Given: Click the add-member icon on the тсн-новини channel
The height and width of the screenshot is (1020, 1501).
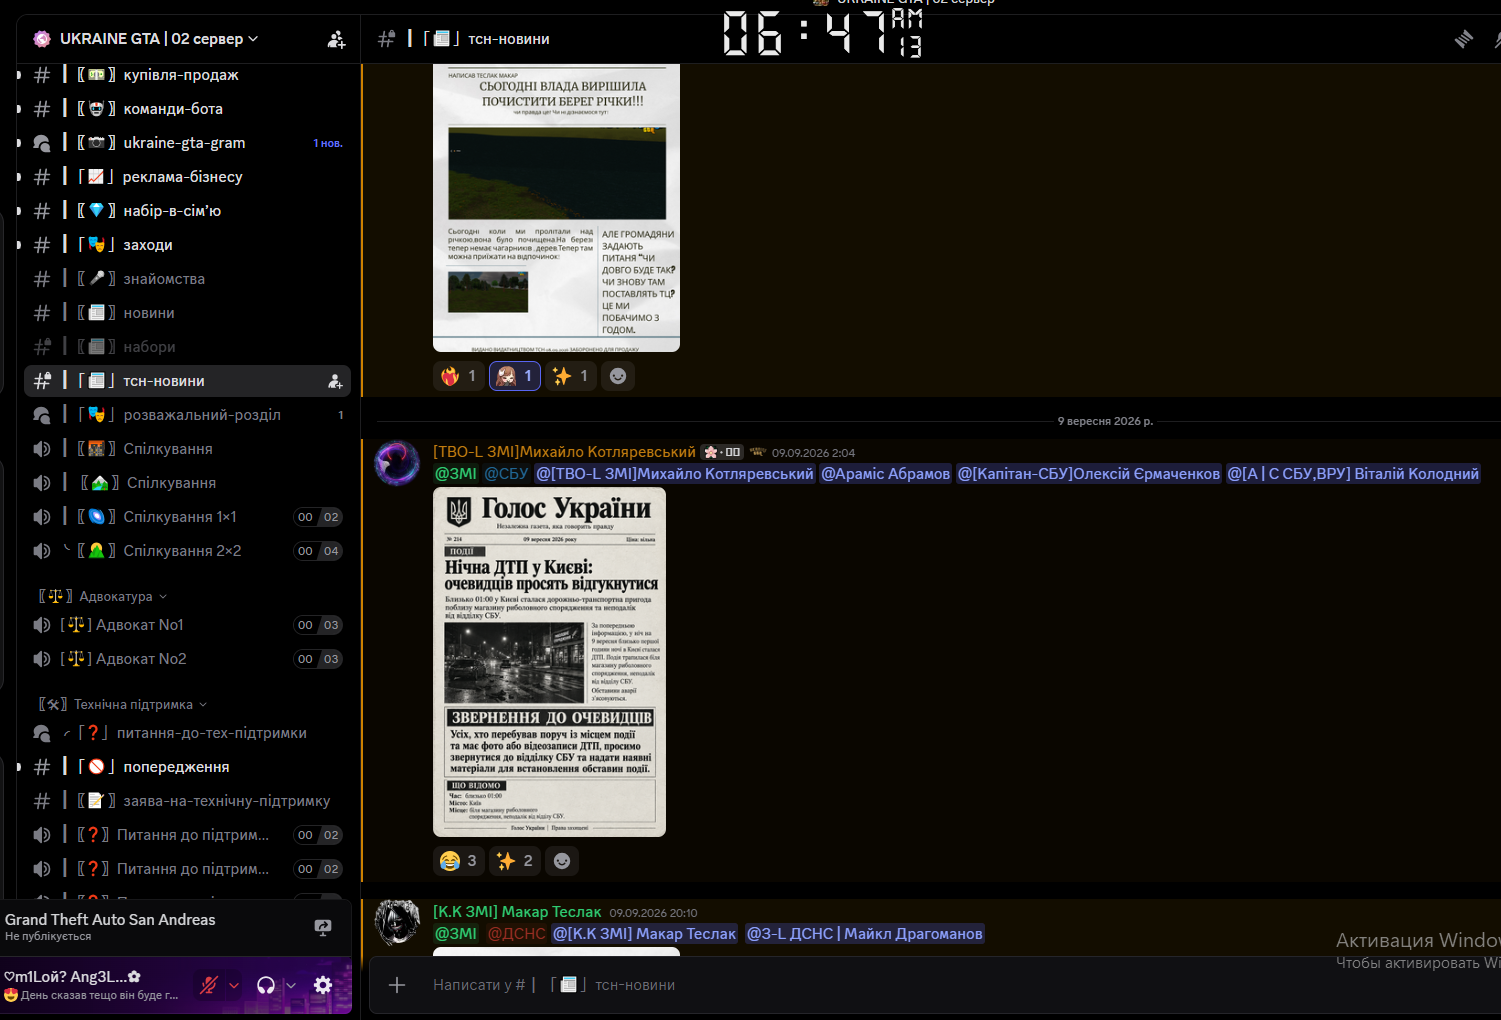Looking at the screenshot, I should click(335, 381).
